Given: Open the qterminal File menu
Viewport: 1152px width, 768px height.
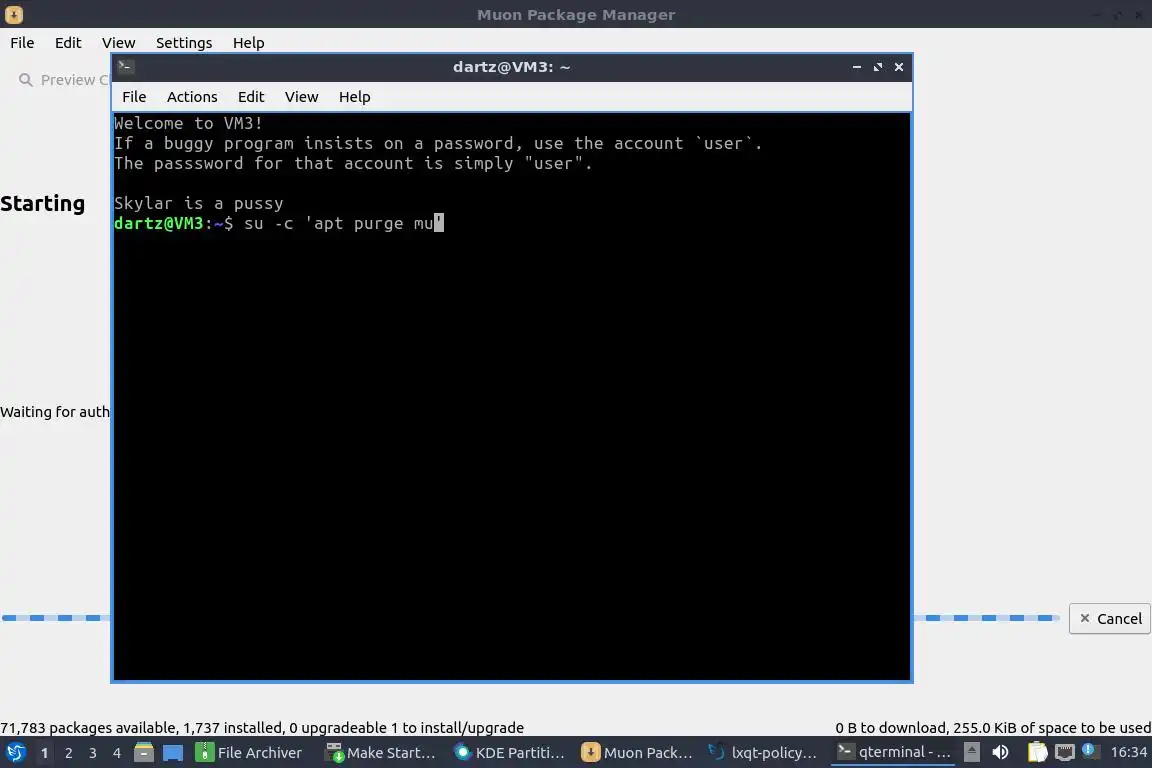Looking at the screenshot, I should [x=134, y=97].
